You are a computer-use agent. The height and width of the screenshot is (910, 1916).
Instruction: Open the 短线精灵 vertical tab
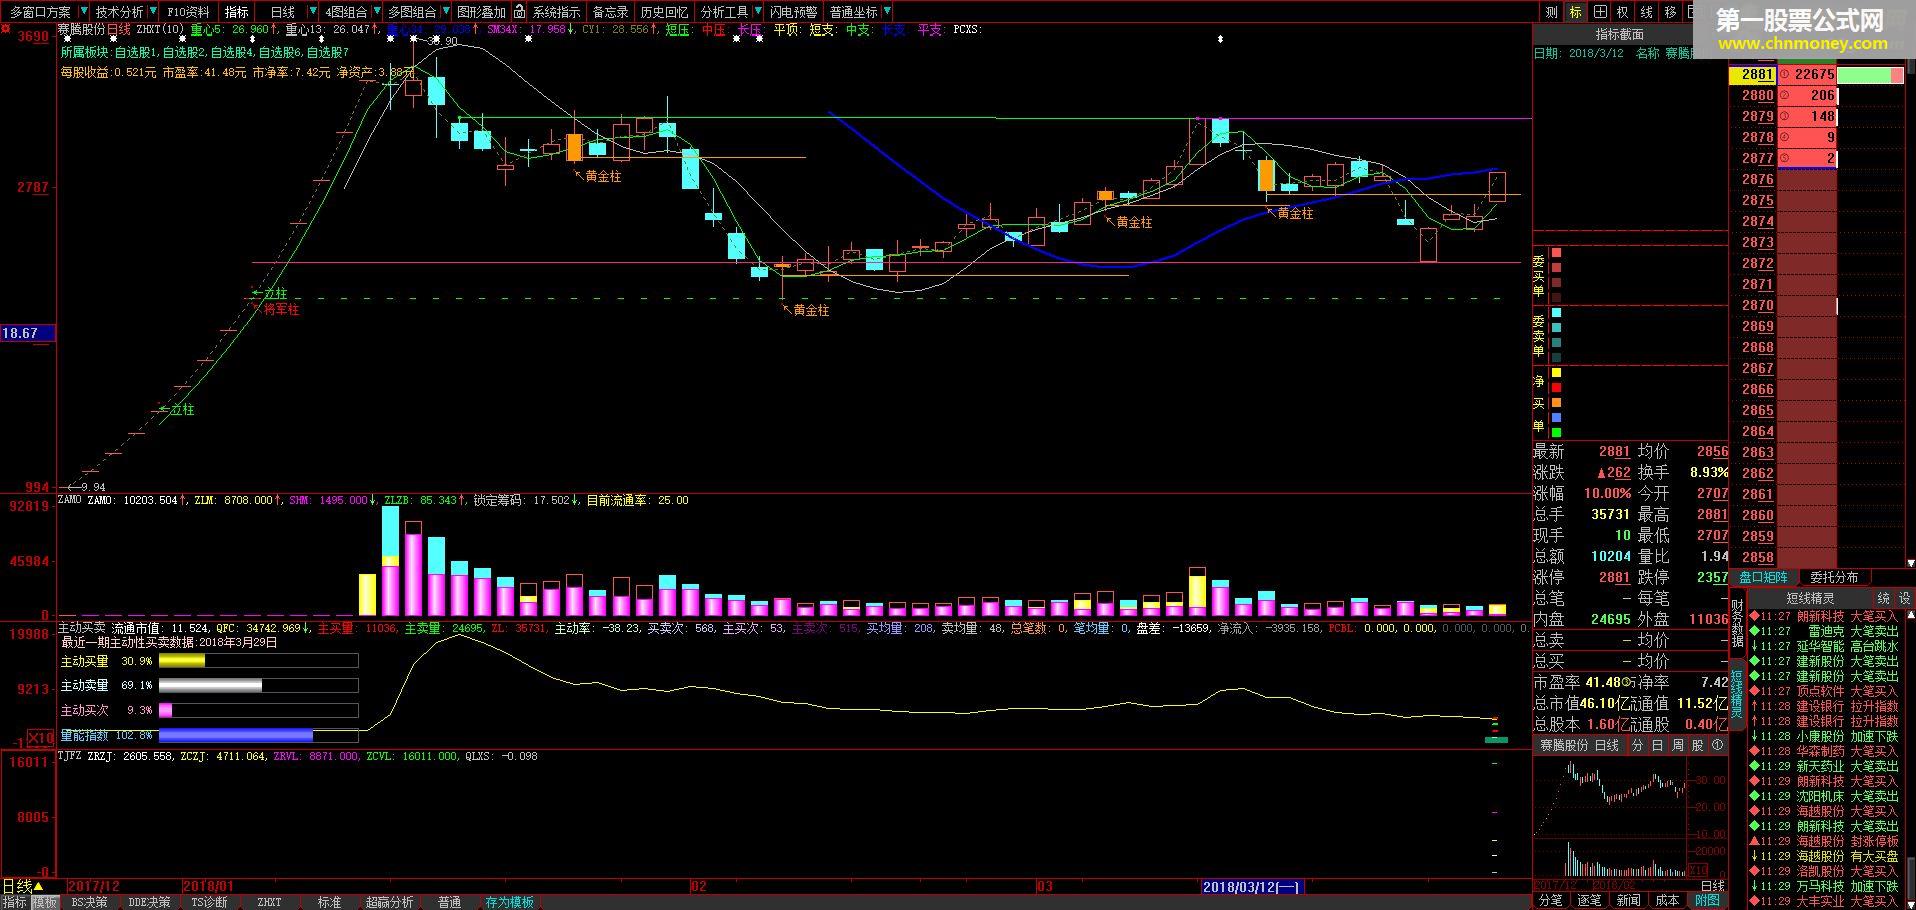point(1738,693)
